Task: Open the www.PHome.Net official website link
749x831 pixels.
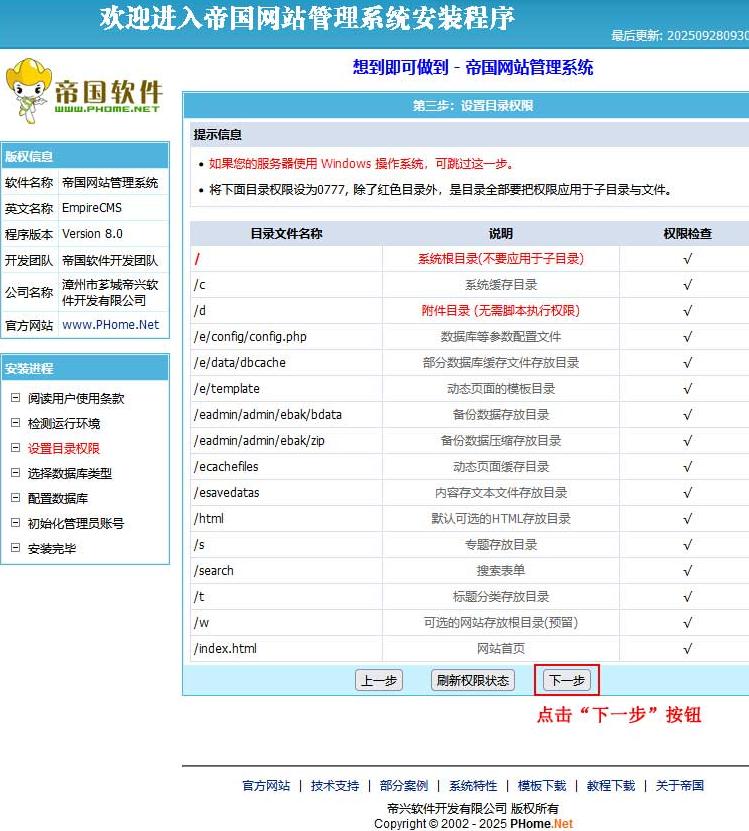Action: pos(110,325)
